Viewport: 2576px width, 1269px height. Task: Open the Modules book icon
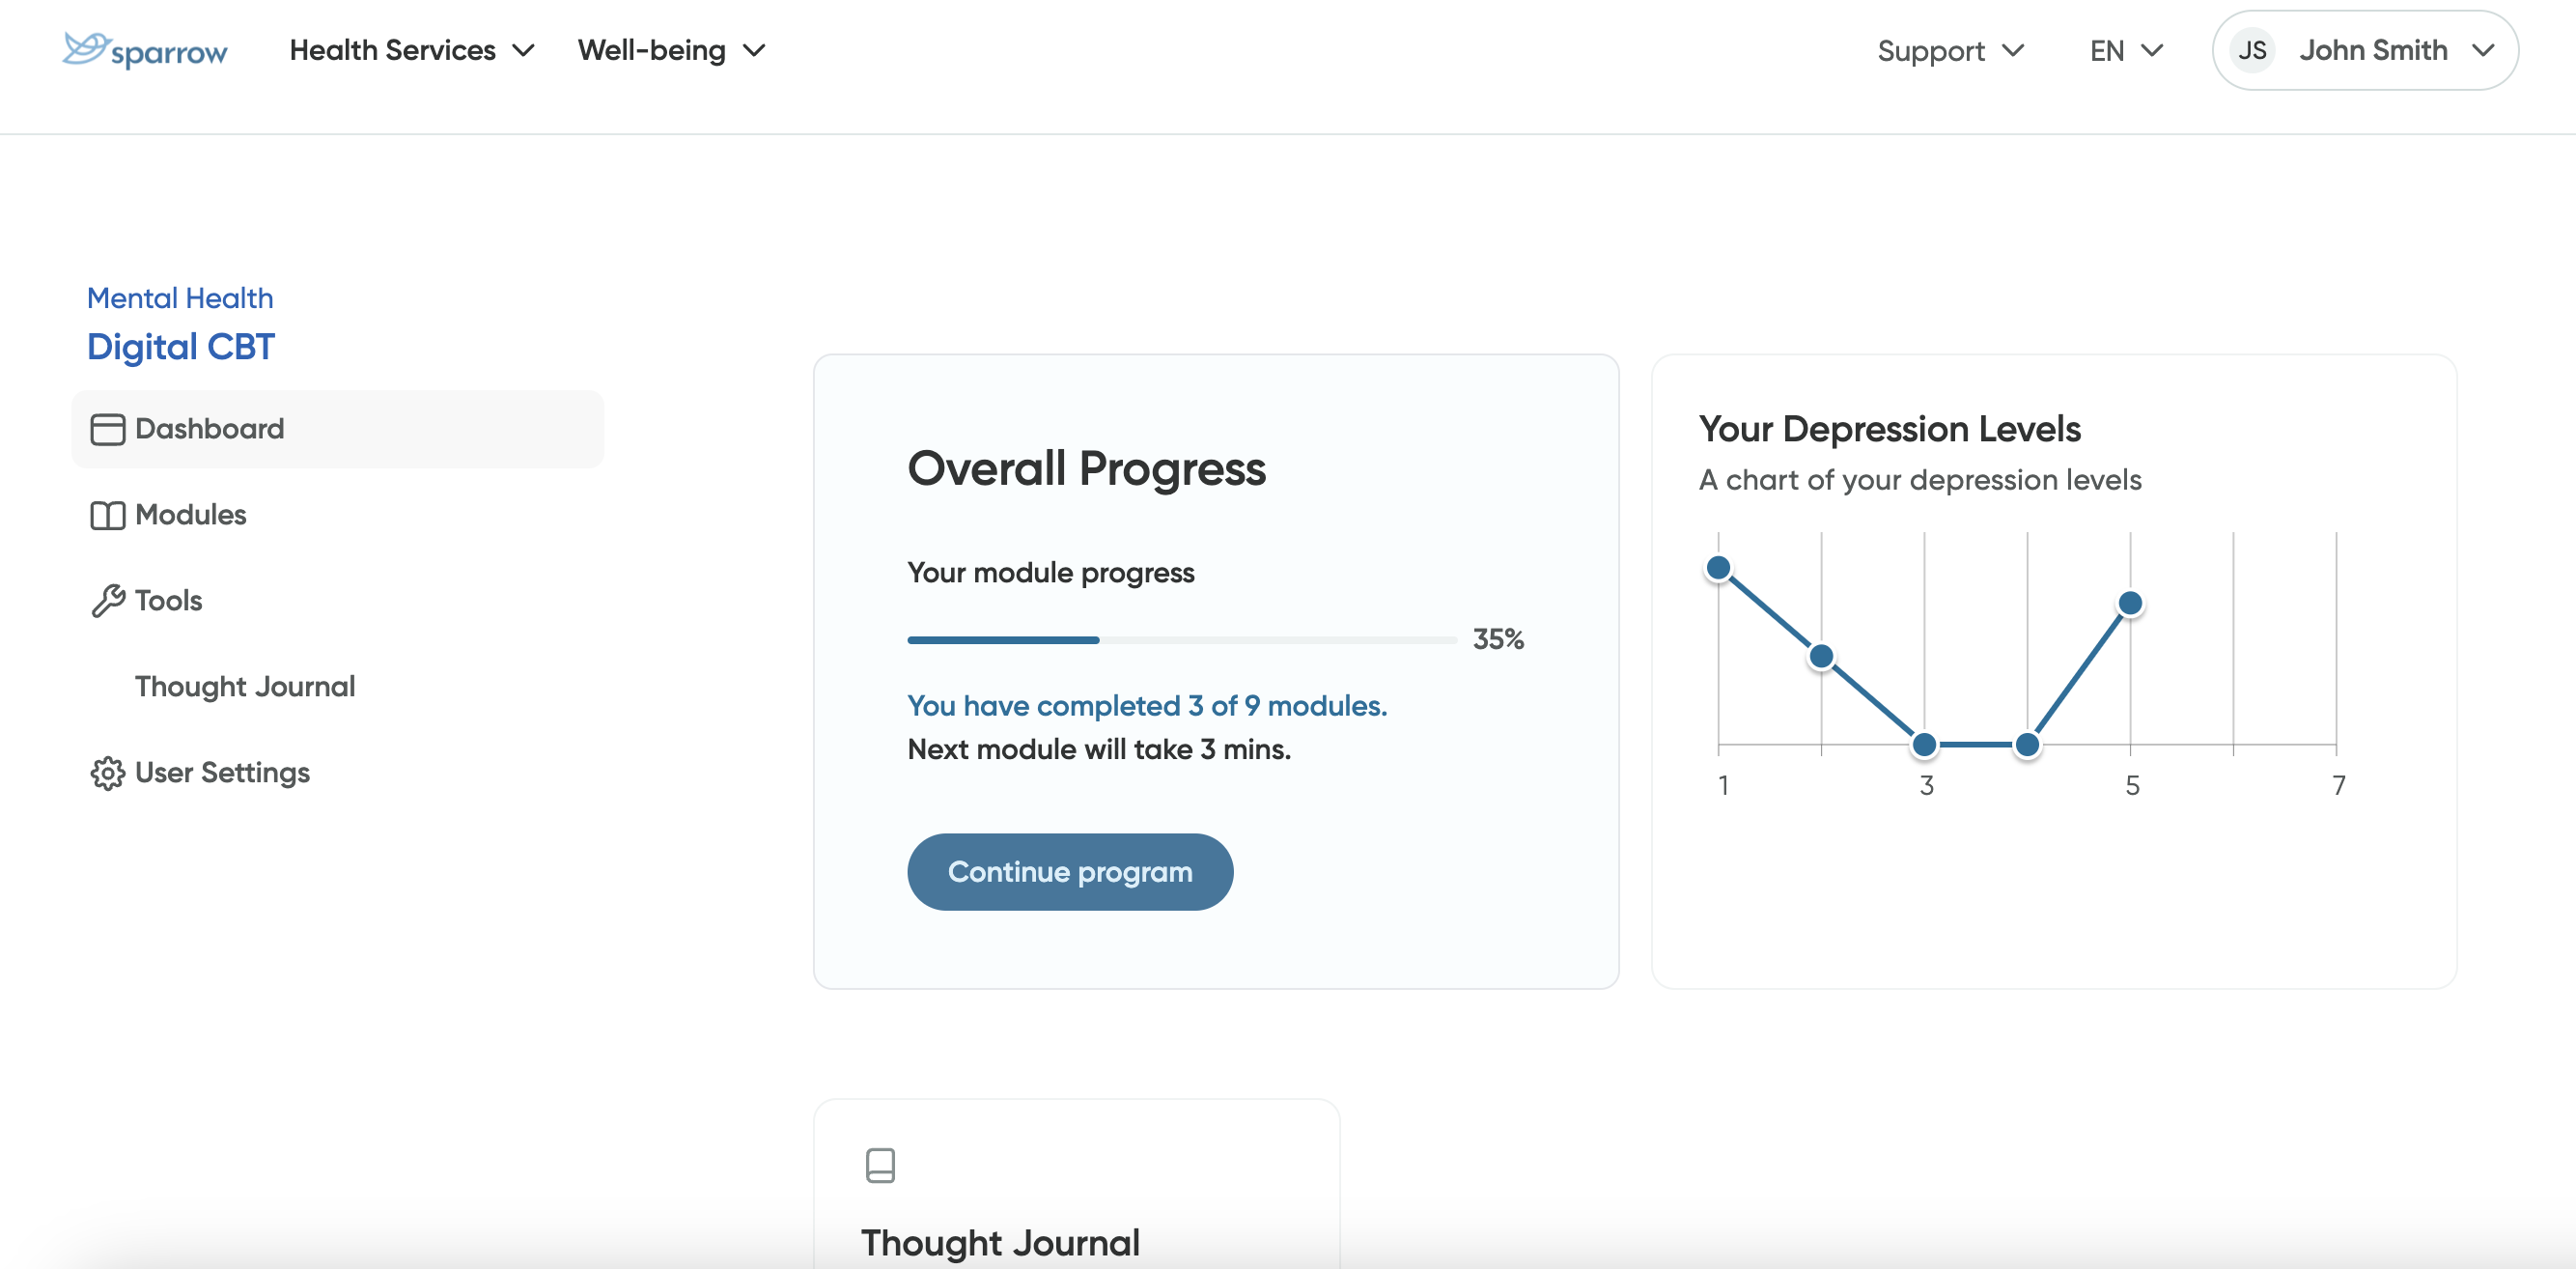[107, 514]
